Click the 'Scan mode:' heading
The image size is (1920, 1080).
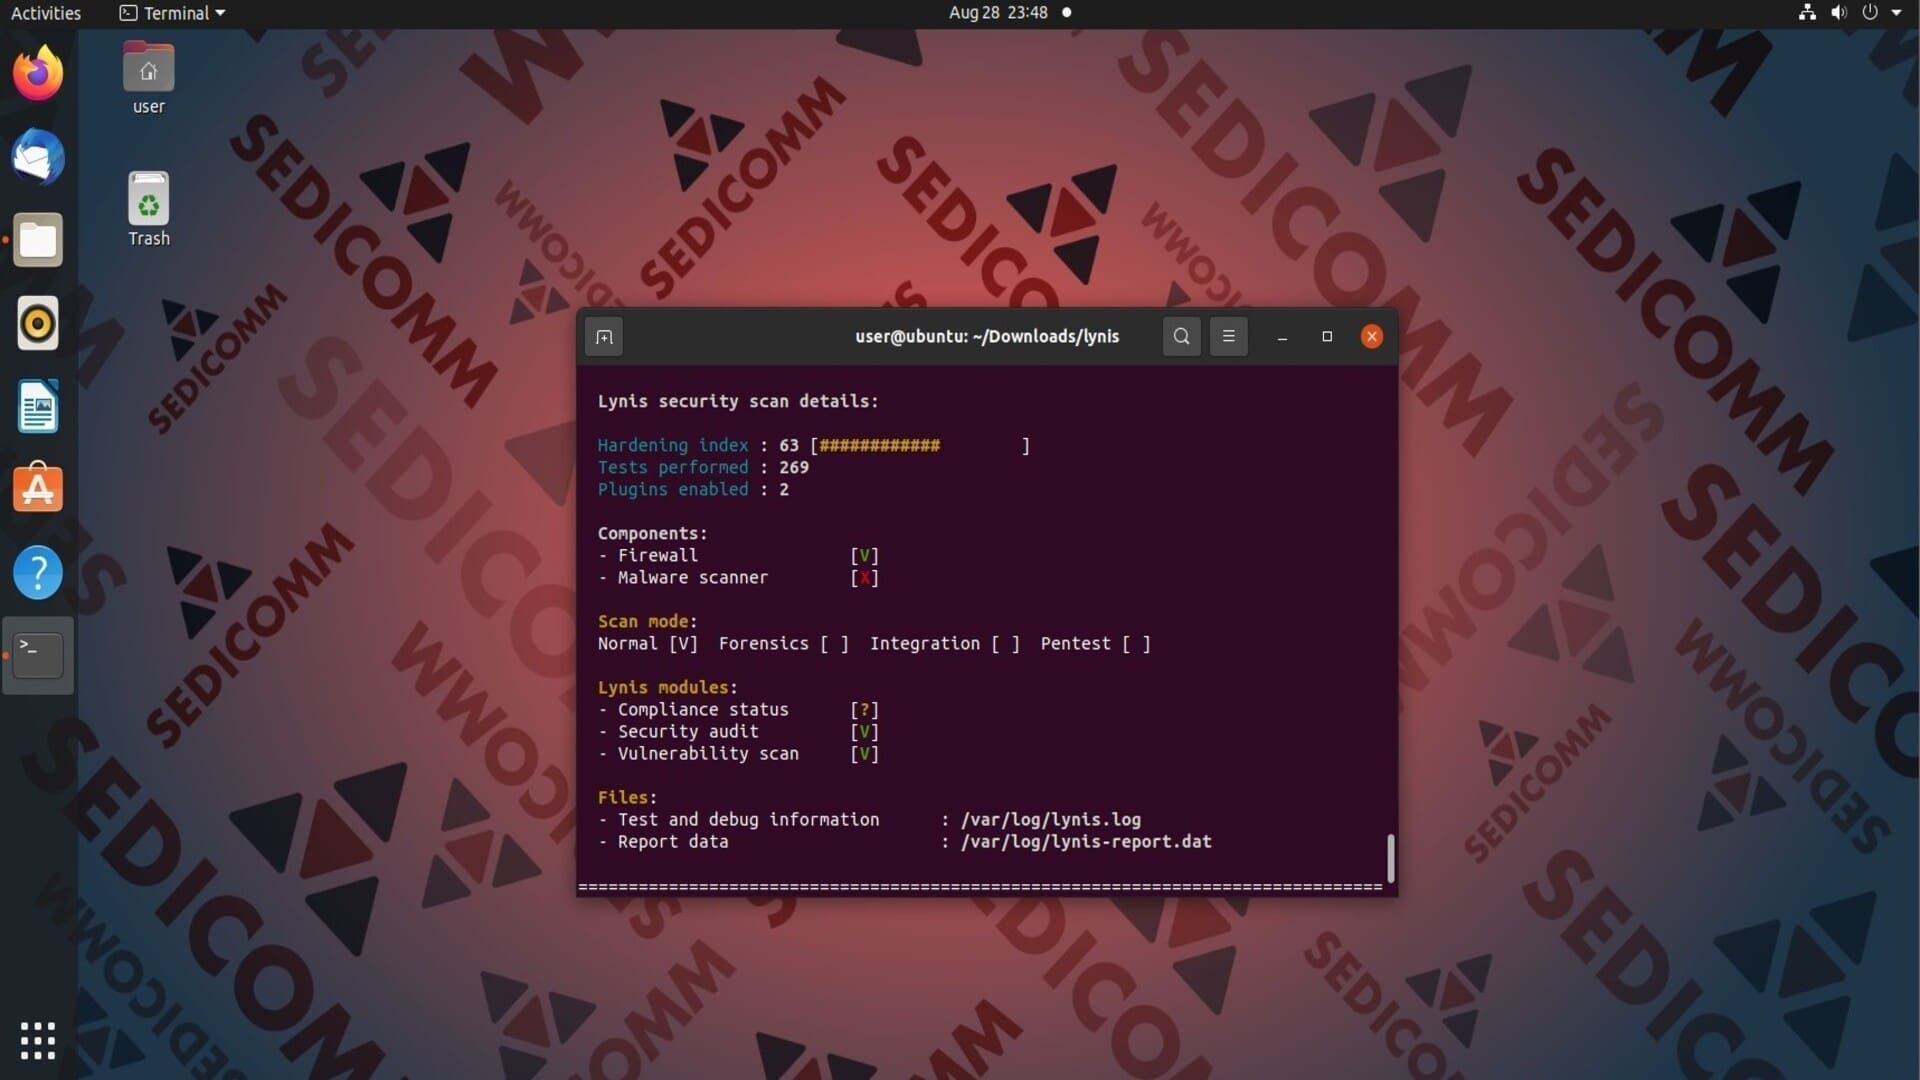[647, 622]
